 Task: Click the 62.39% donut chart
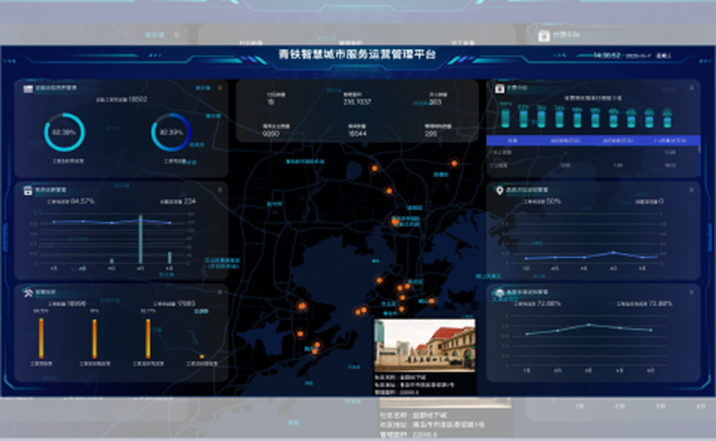click(x=65, y=133)
